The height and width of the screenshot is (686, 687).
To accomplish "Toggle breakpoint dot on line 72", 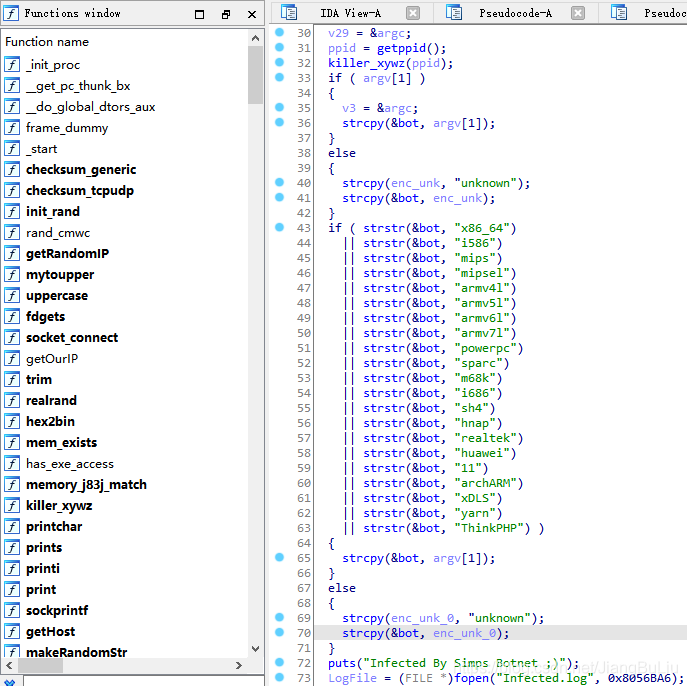I will 280,662.
